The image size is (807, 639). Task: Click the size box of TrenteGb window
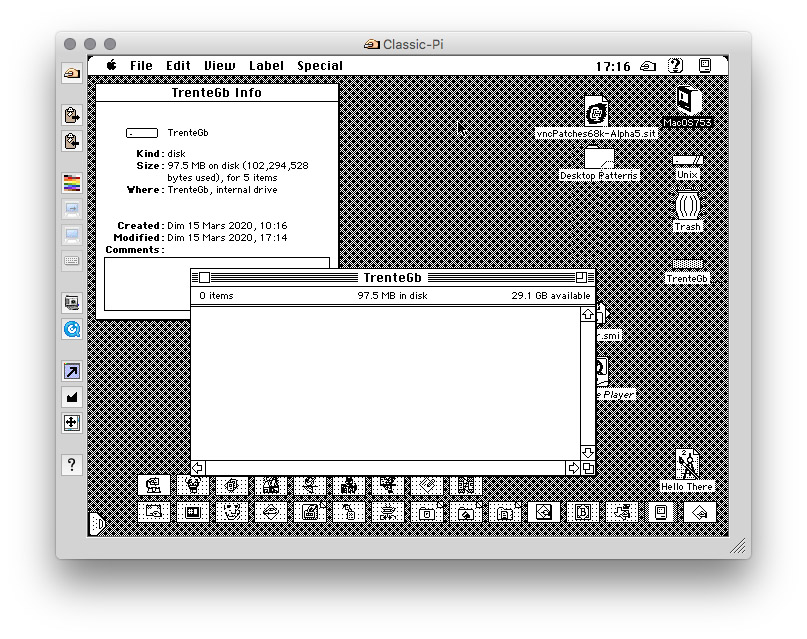[588, 468]
